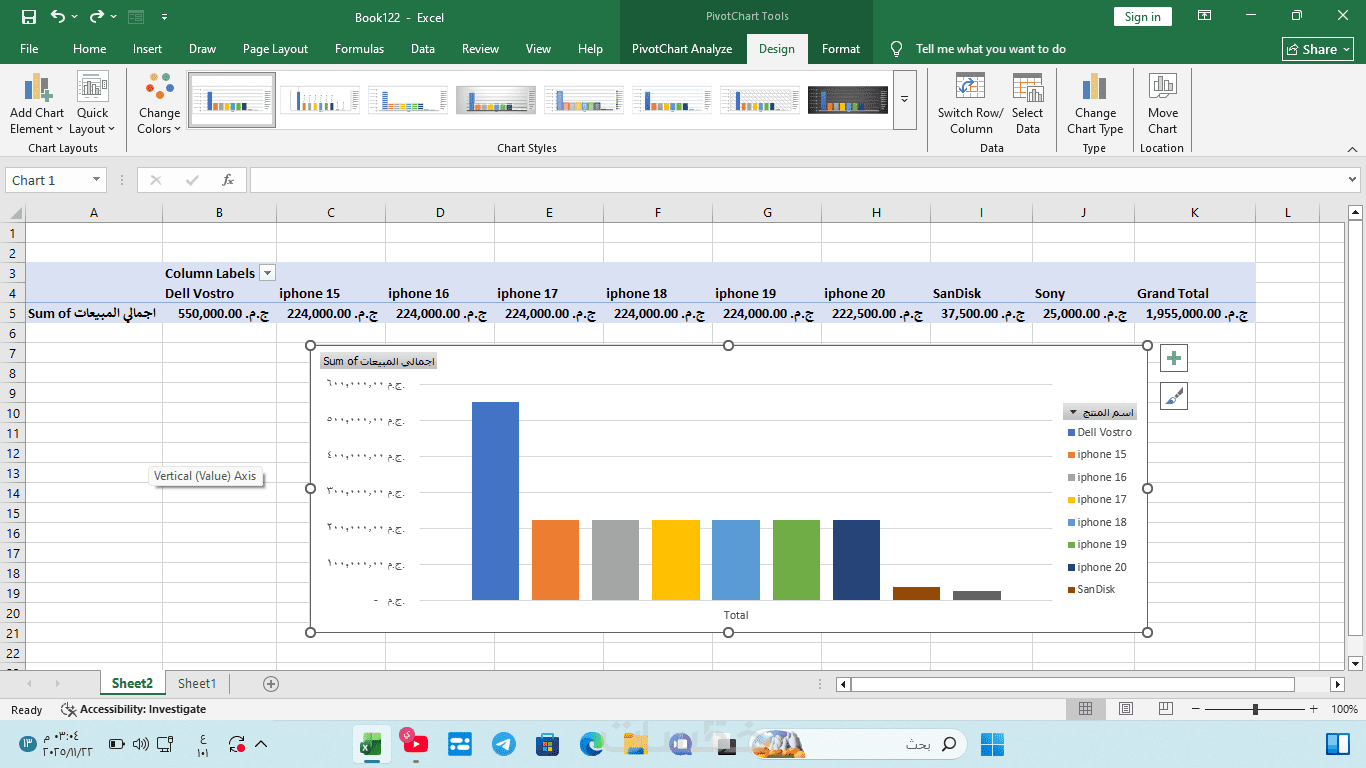Move the chart to another location
1366x768 pixels.
click(x=1162, y=102)
